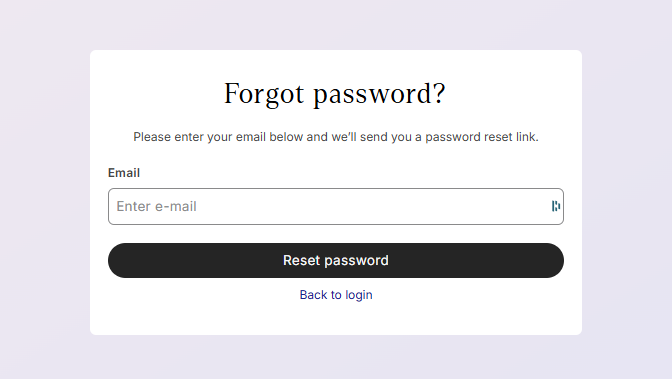Screen dimensions: 672x379
Task: Click the word Reset on the dark button
Action: point(301,260)
